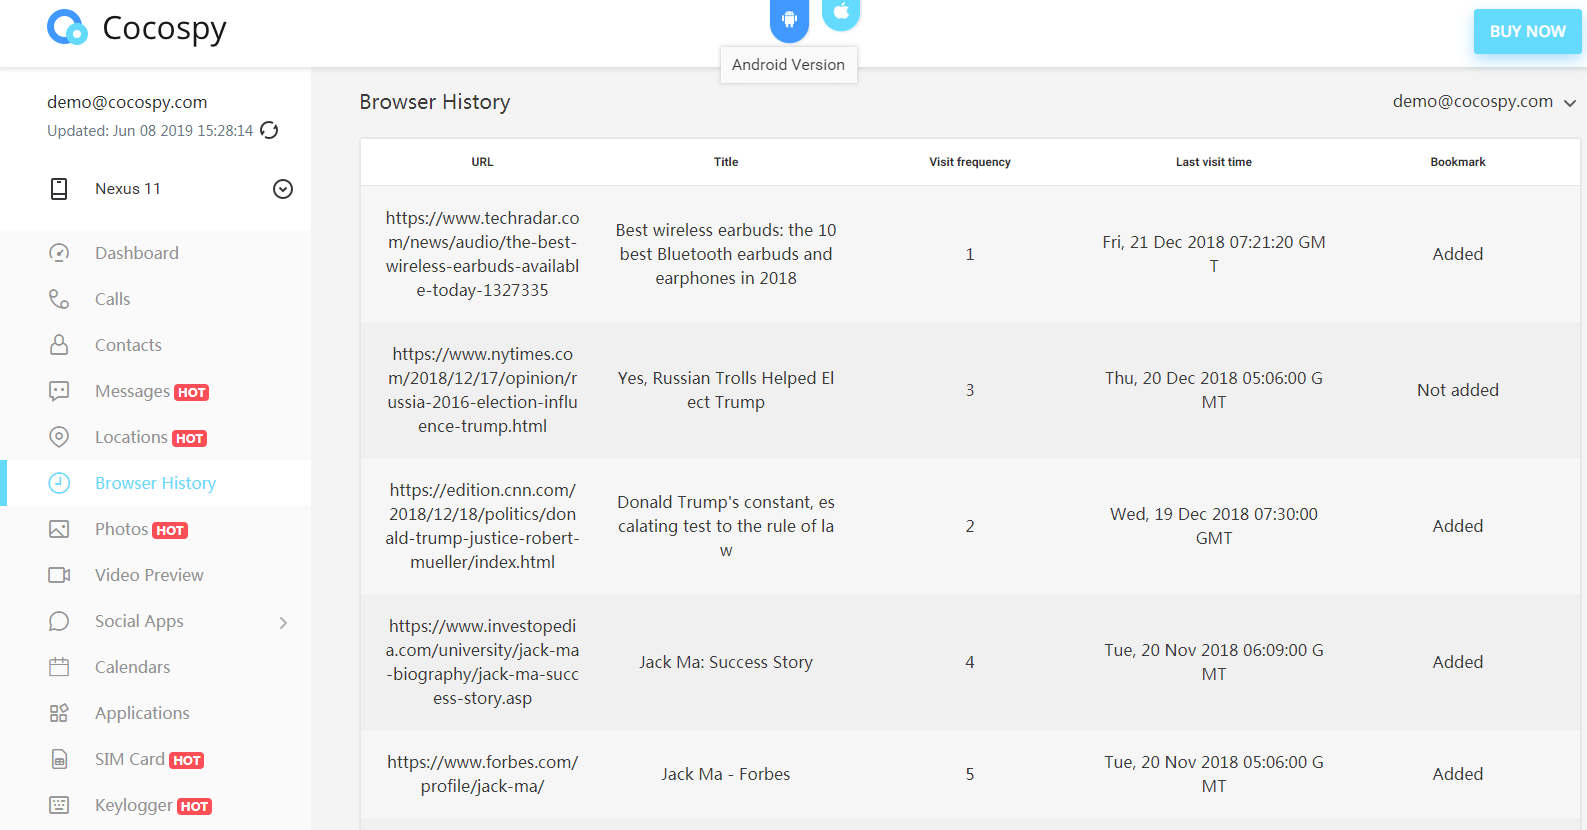Click the Nexus 11 phone device icon

click(59, 189)
